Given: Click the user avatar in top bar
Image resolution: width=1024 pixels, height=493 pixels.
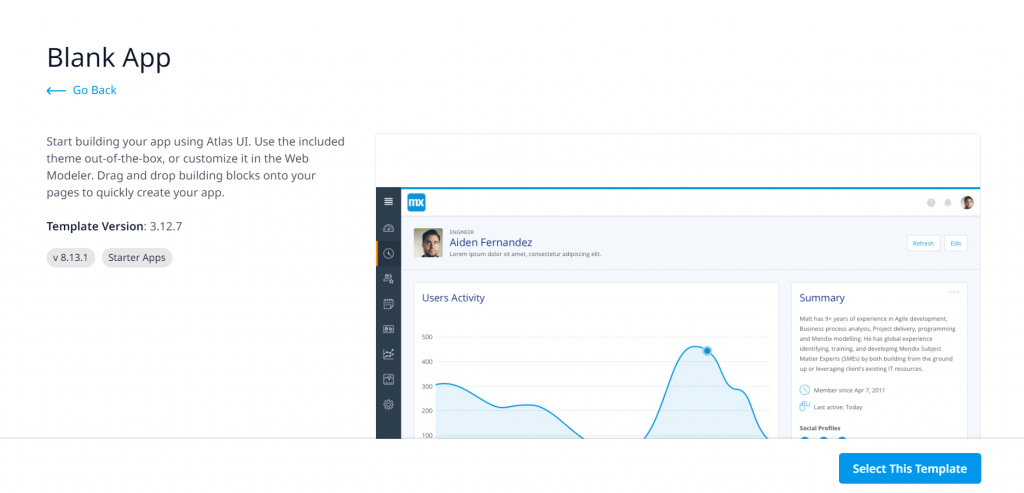Looking at the screenshot, I should (967, 202).
